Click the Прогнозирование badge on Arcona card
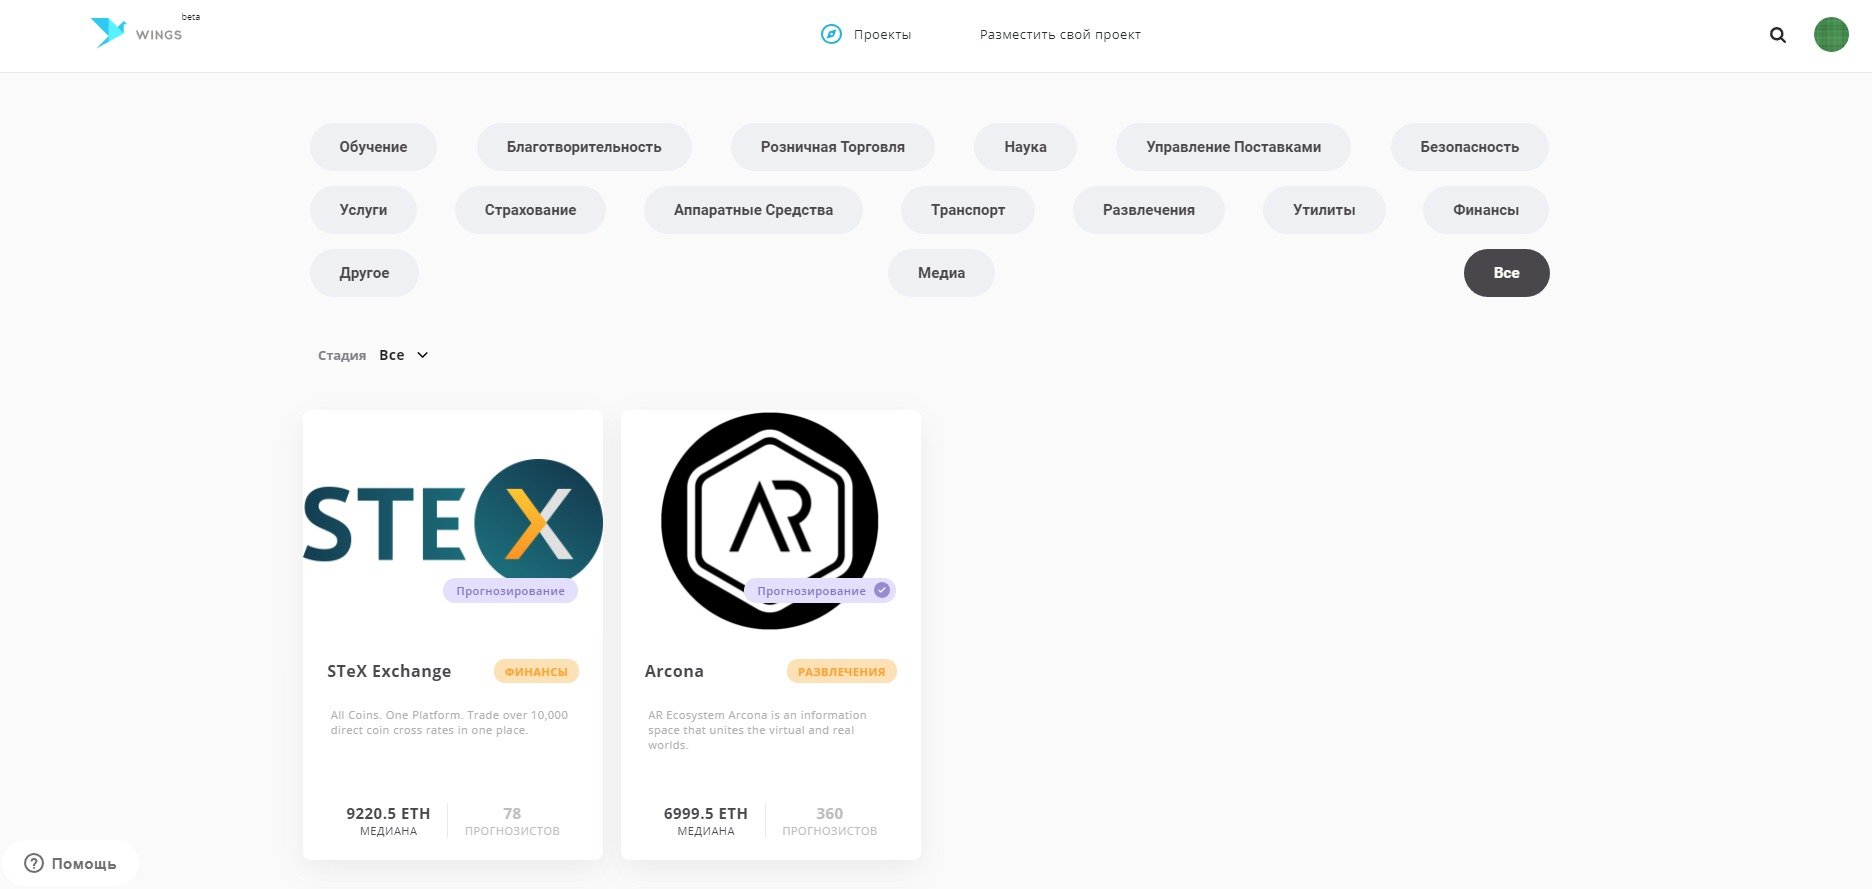Image resolution: width=1872 pixels, height=889 pixels. coord(820,591)
